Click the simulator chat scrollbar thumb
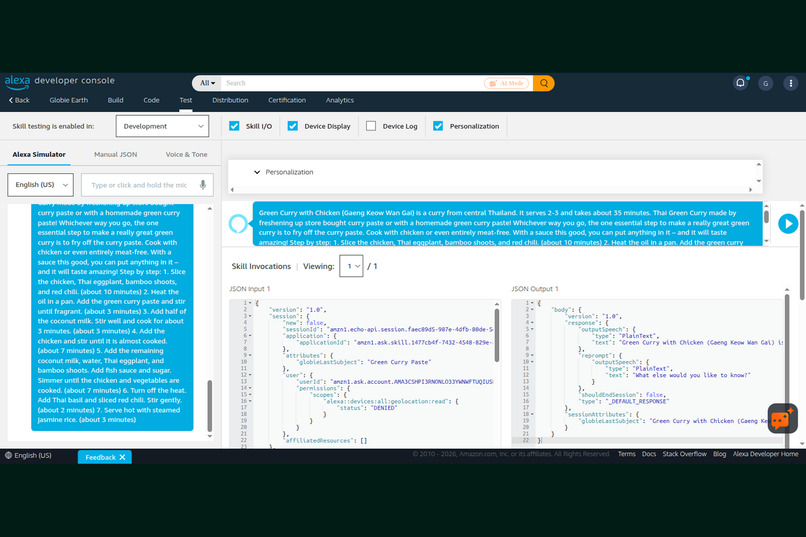The height and width of the screenshot is (537, 806). coord(209,406)
